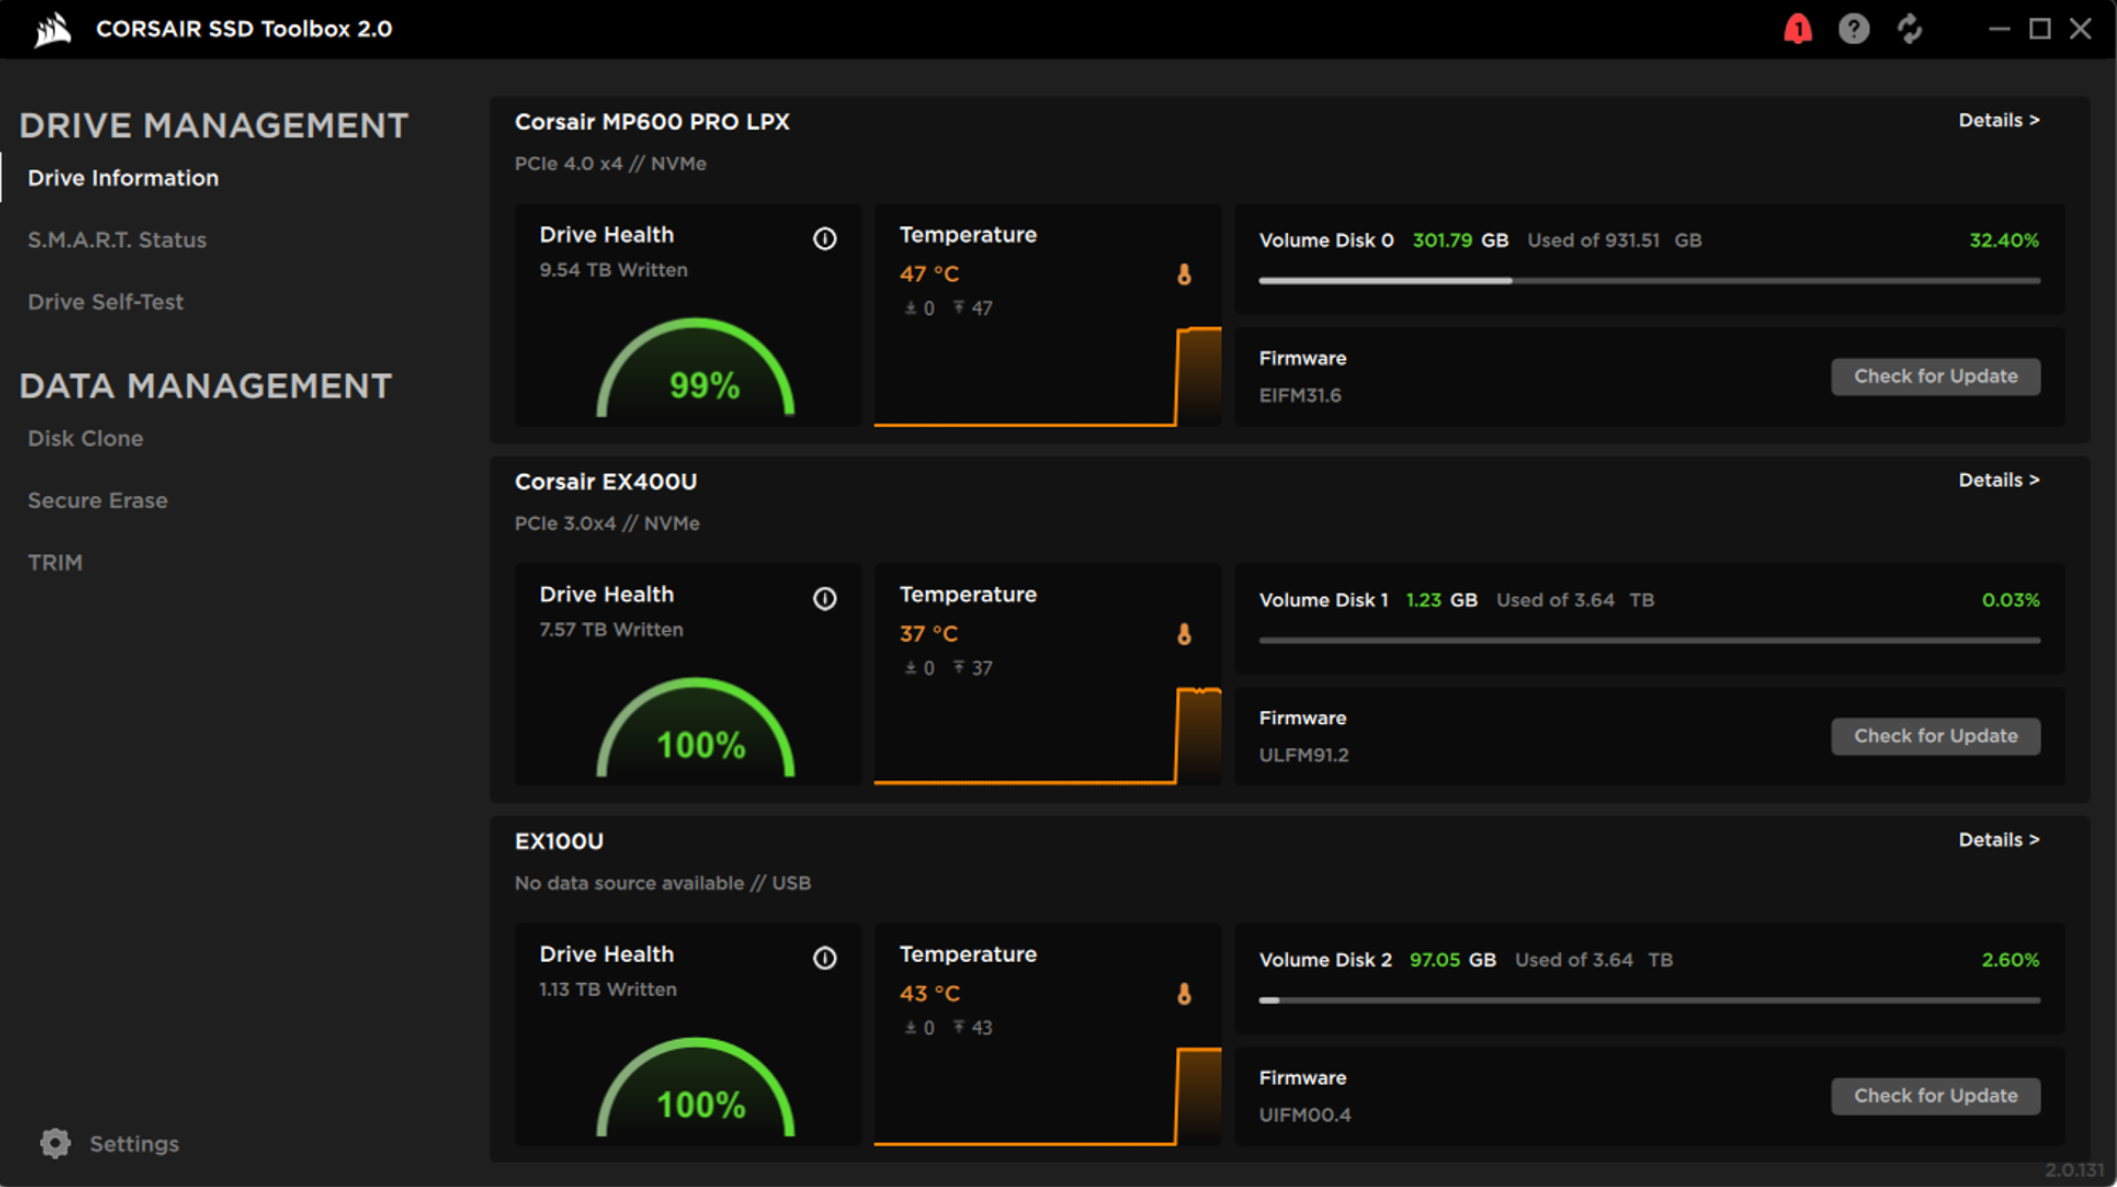Image resolution: width=2117 pixels, height=1187 pixels.
Task: Open the Settings gear icon
Action: (x=55, y=1143)
